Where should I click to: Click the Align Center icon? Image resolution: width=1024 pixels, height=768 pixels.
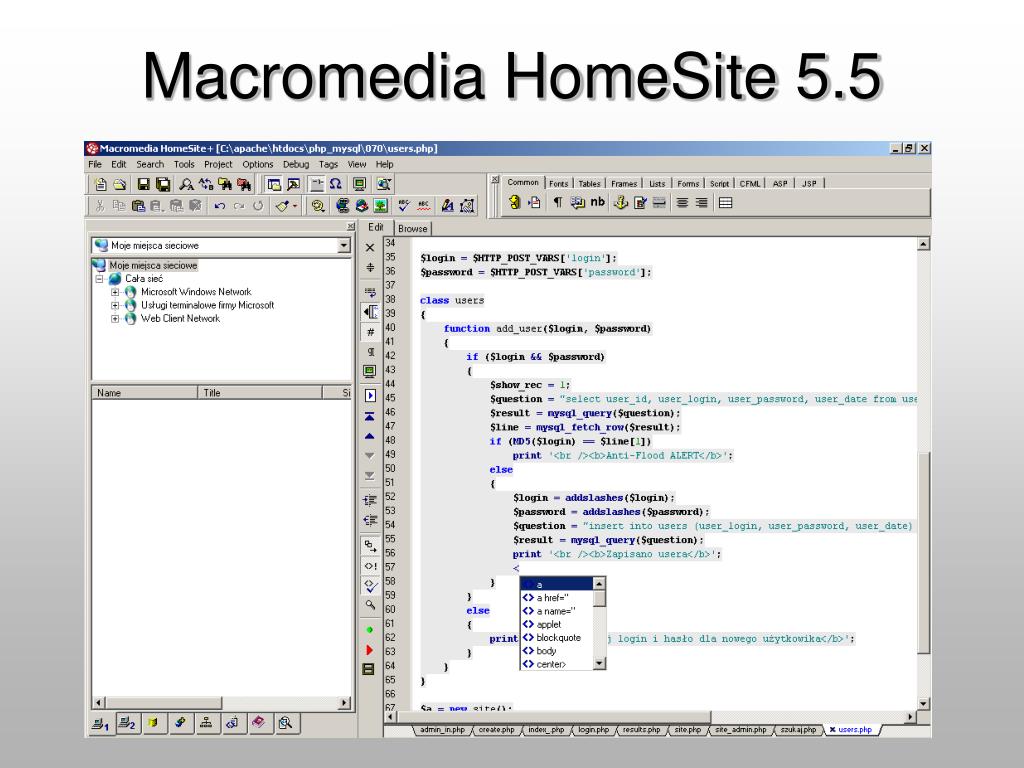[x=682, y=202]
